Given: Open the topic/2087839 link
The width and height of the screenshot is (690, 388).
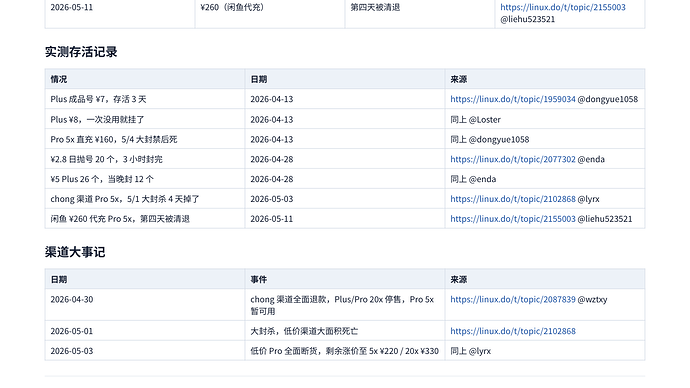Looking at the screenshot, I should pyautogui.click(x=513, y=299).
